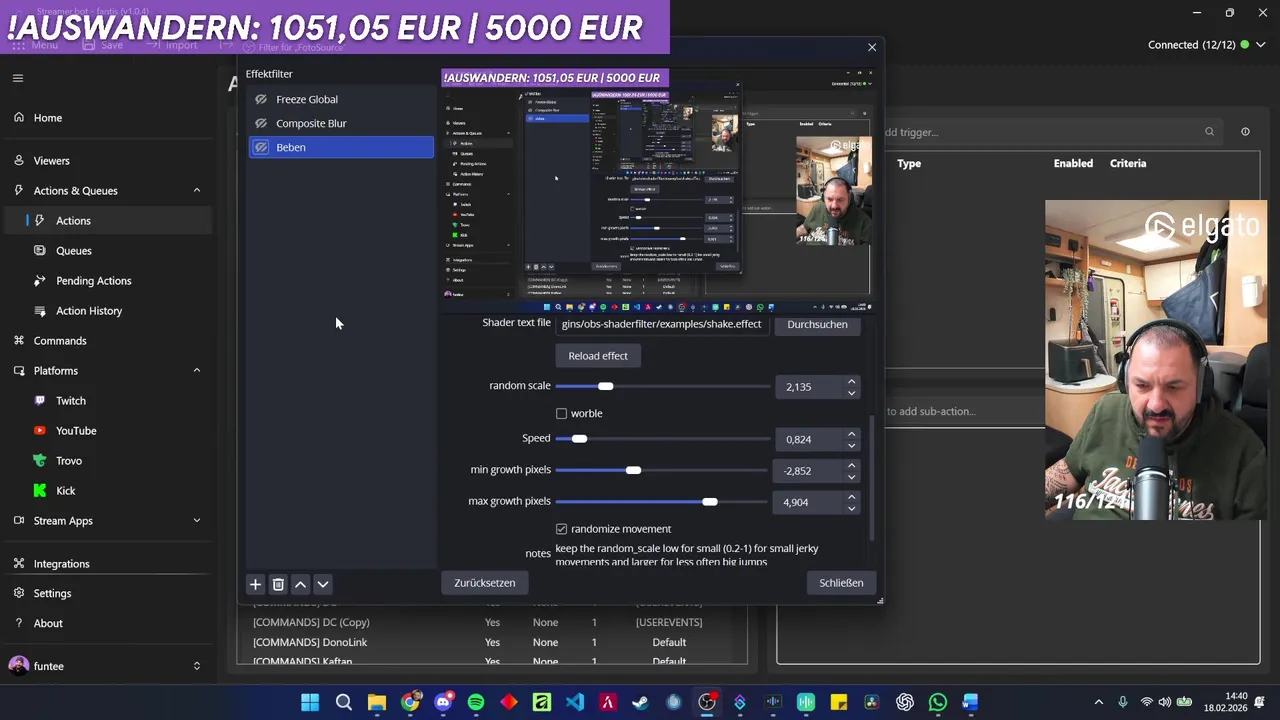Open Queues via its list icon
1280x720 pixels.
[x=39, y=250]
